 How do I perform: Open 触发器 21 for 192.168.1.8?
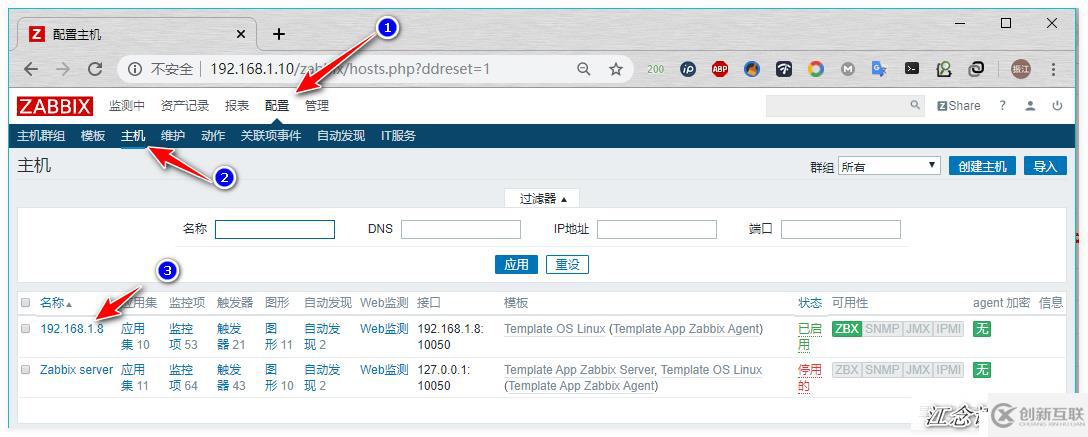(231, 336)
